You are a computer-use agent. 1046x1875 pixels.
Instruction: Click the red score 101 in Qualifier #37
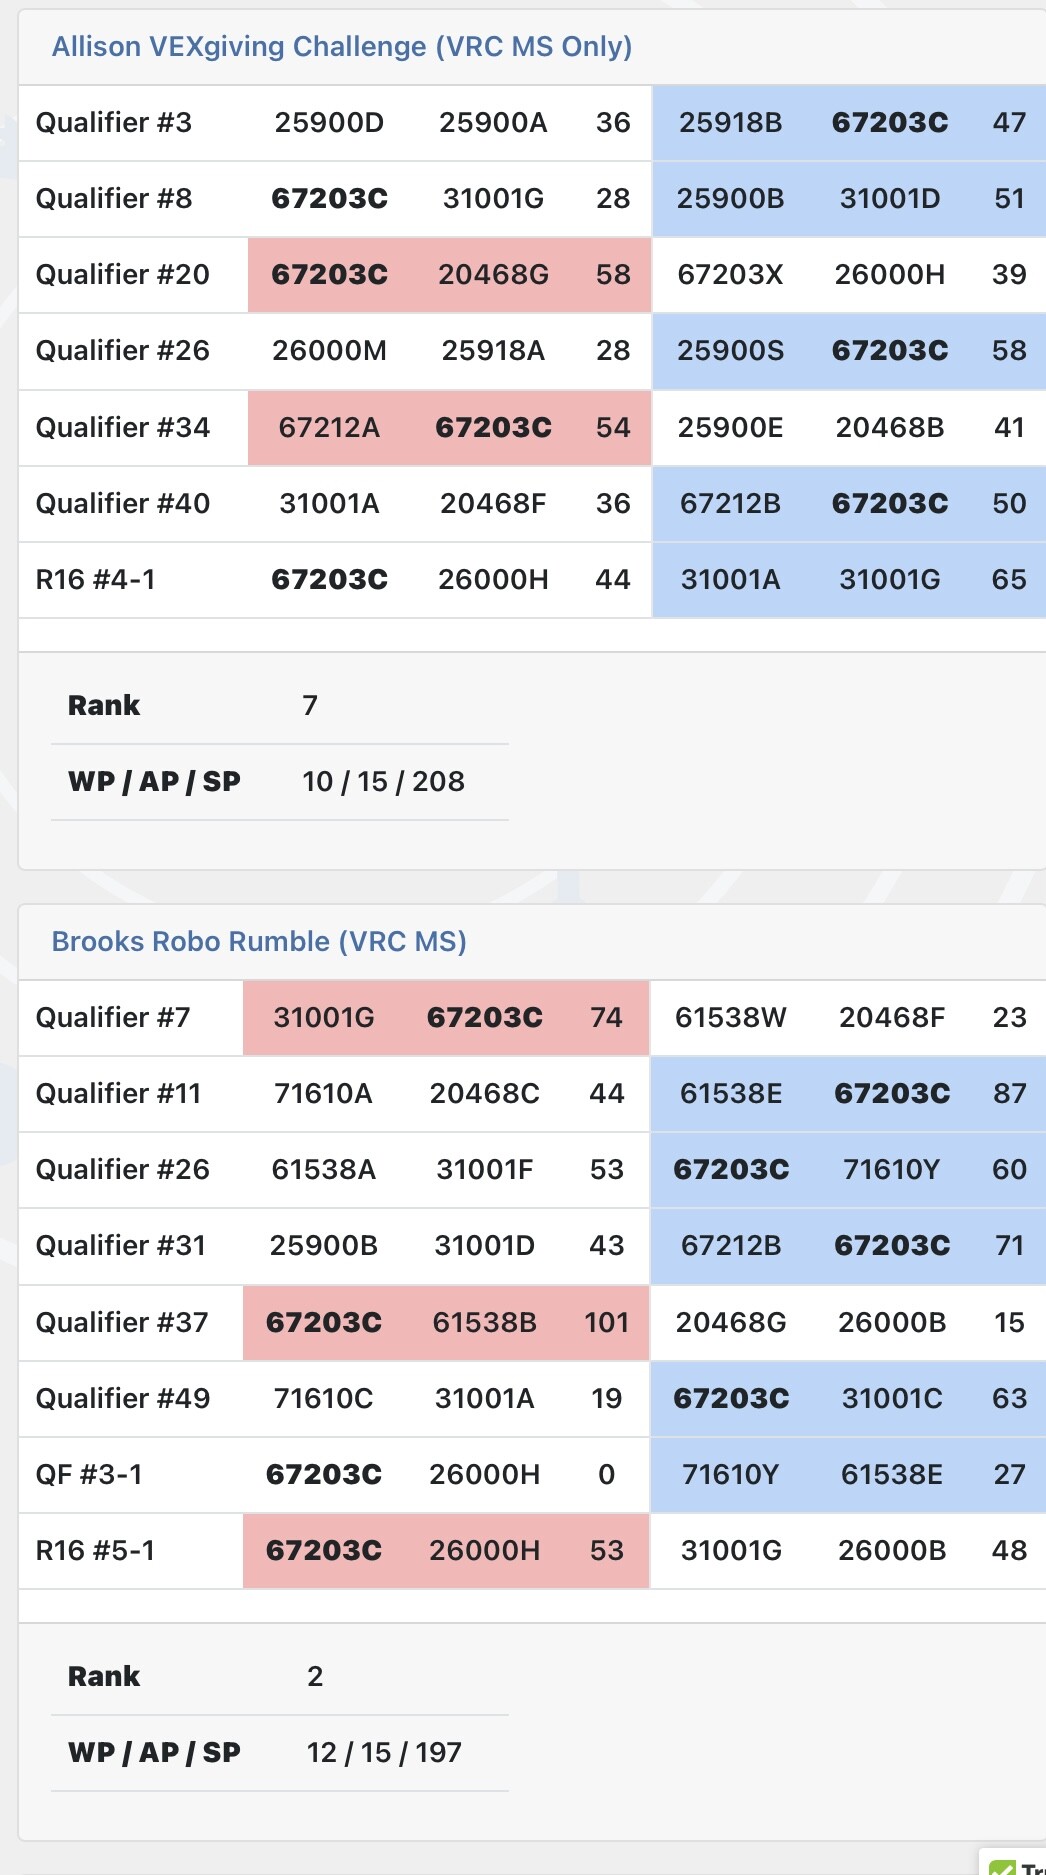(606, 1323)
